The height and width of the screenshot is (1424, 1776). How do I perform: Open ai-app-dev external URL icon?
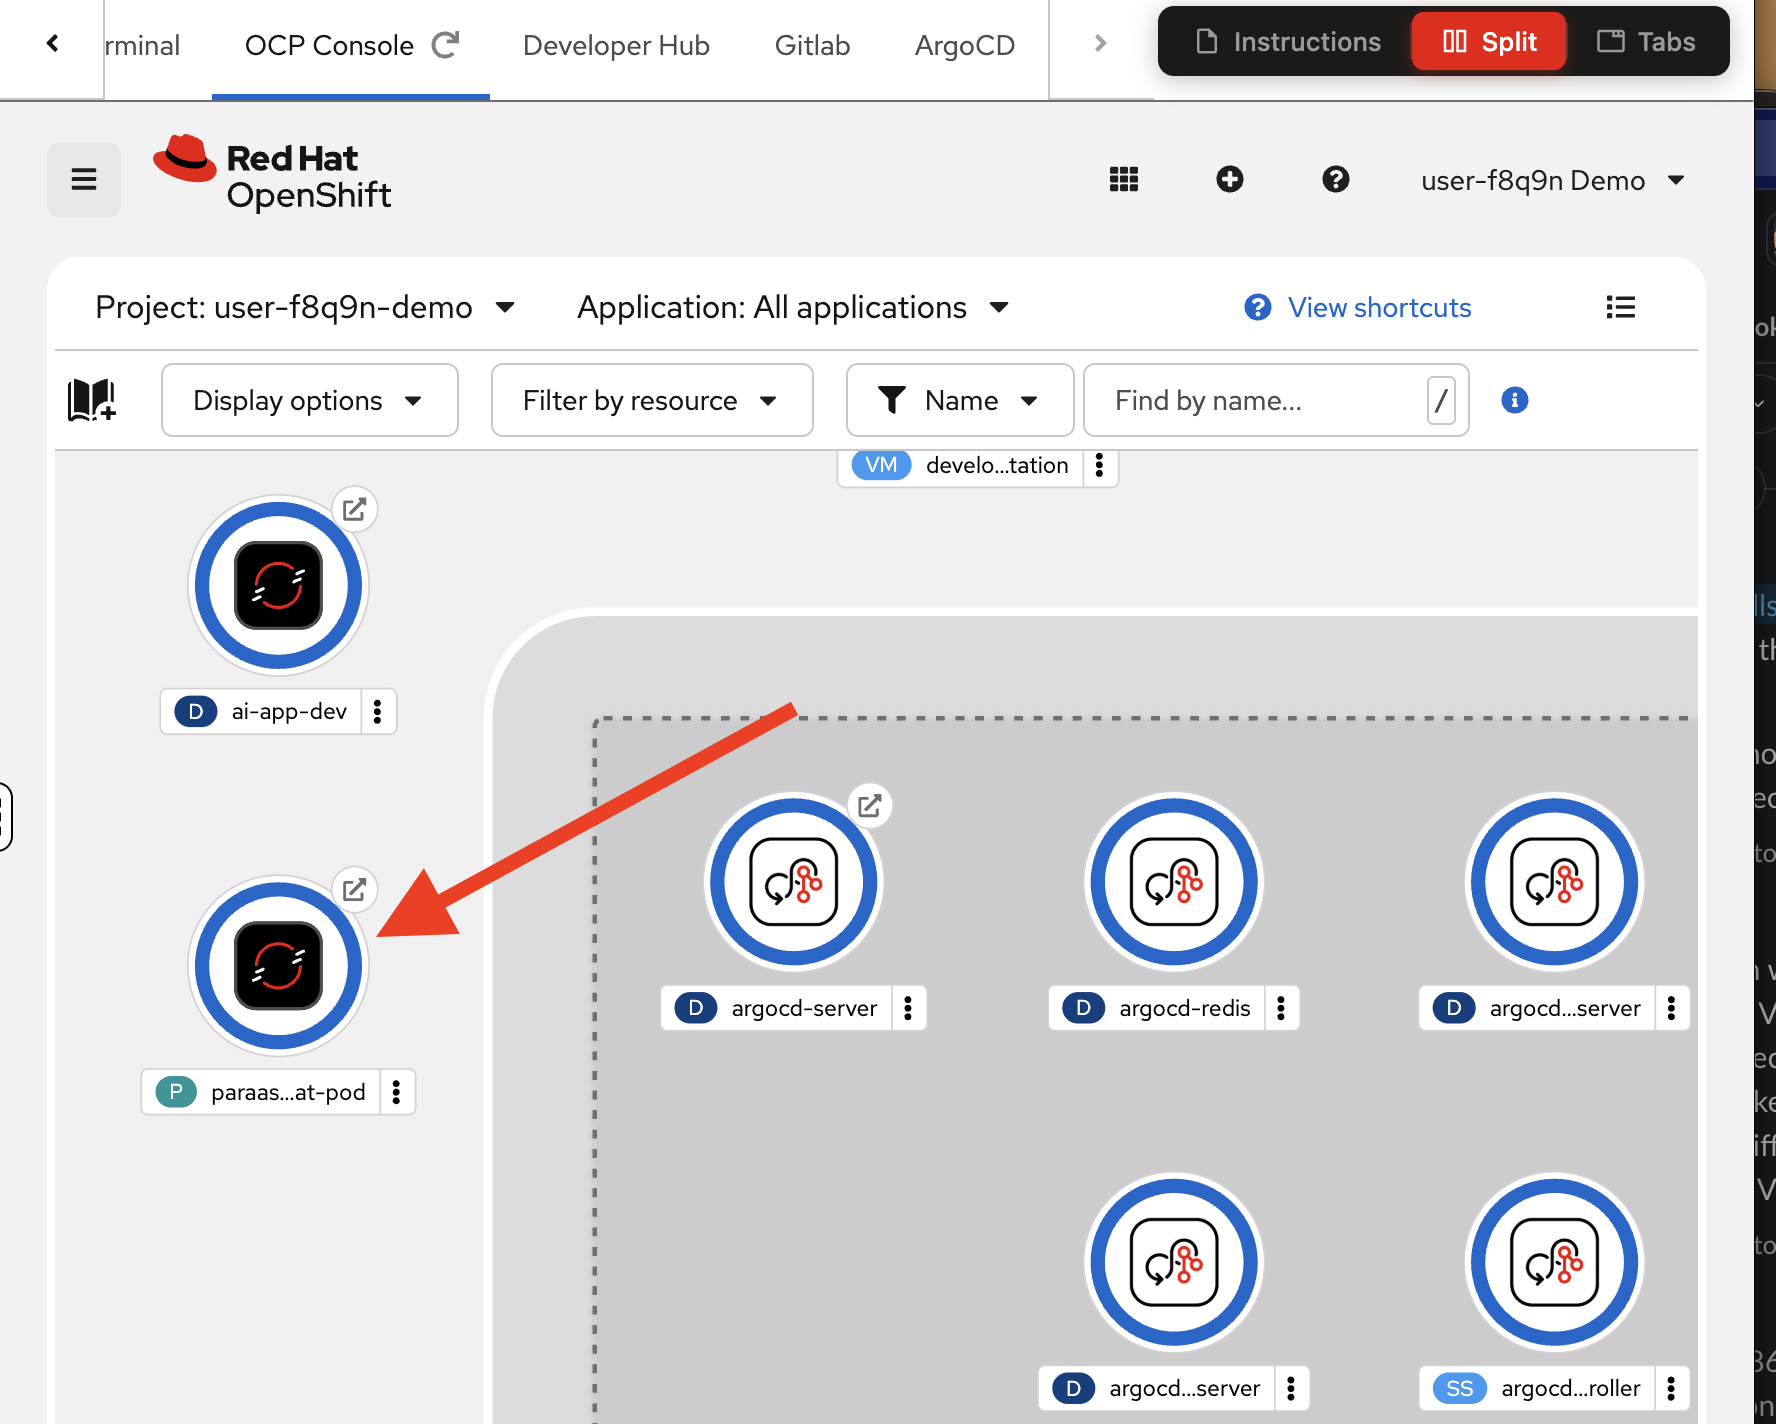(x=354, y=510)
